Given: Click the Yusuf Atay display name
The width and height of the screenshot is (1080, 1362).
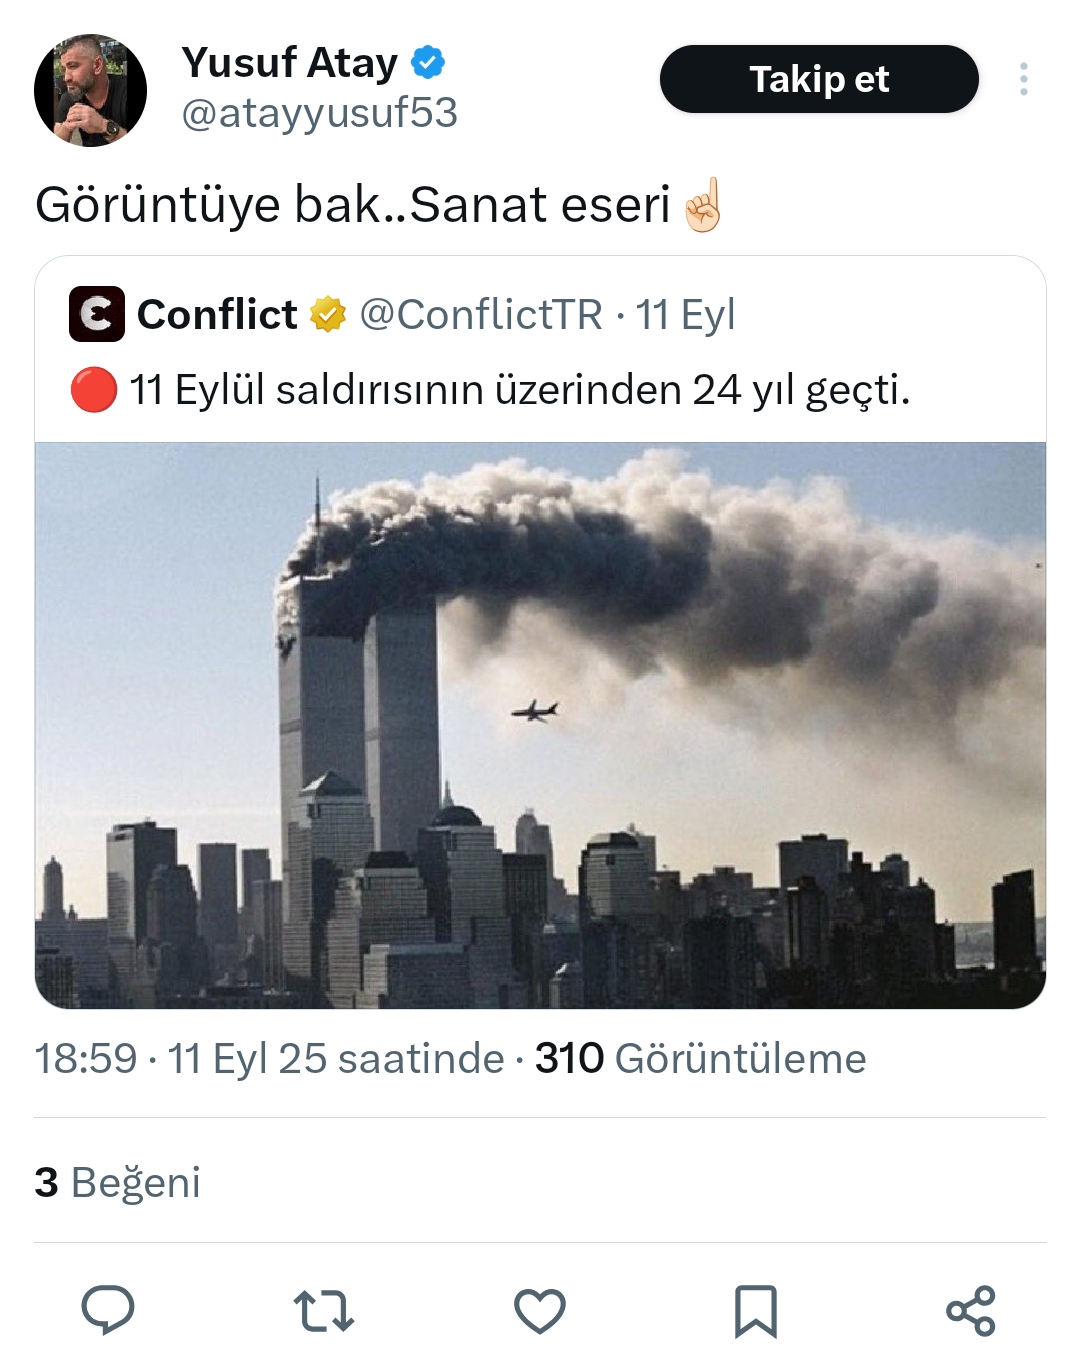Looking at the screenshot, I should pos(290,62).
